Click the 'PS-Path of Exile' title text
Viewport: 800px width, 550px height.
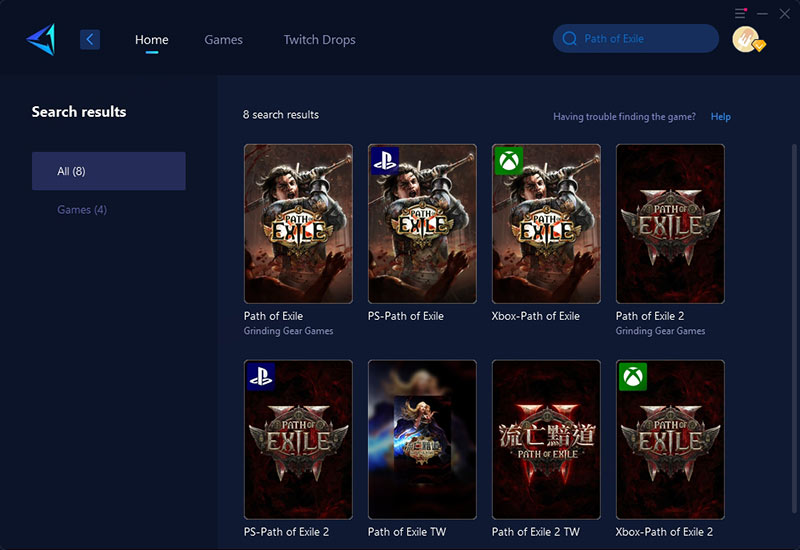[x=406, y=316]
